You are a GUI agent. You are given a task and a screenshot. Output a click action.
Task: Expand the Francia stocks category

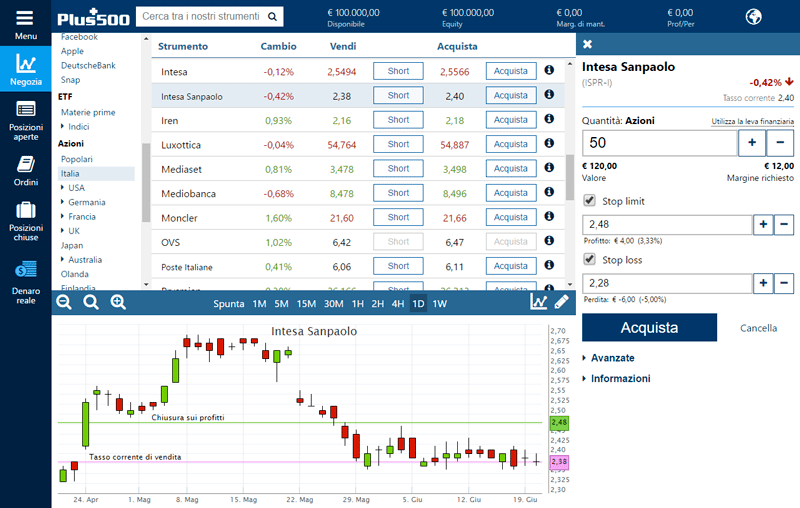[78, 216]
